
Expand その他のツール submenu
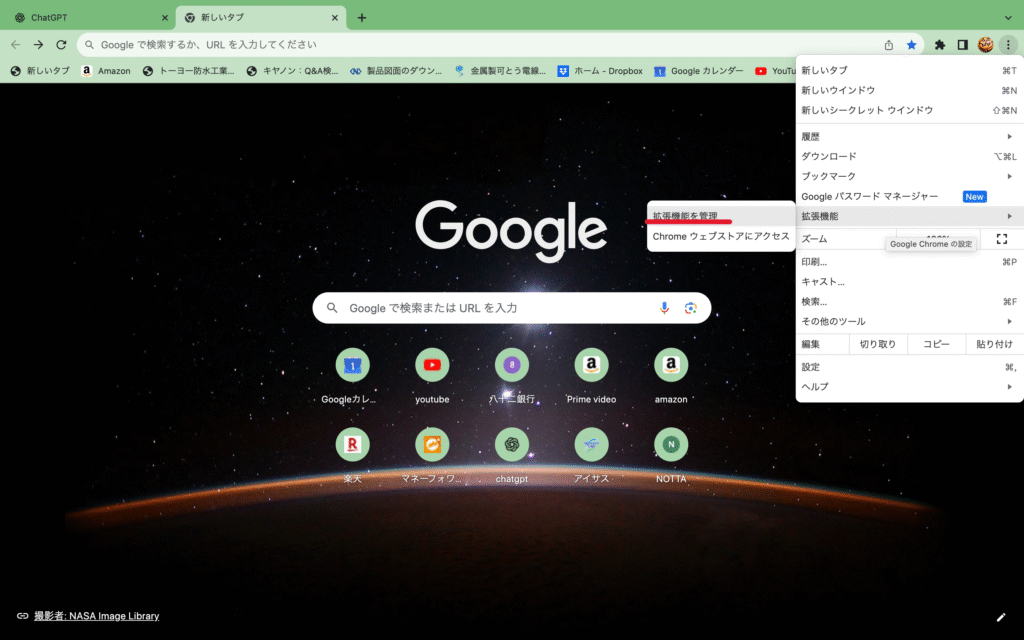pyautogui.click(x=909, y=321)
